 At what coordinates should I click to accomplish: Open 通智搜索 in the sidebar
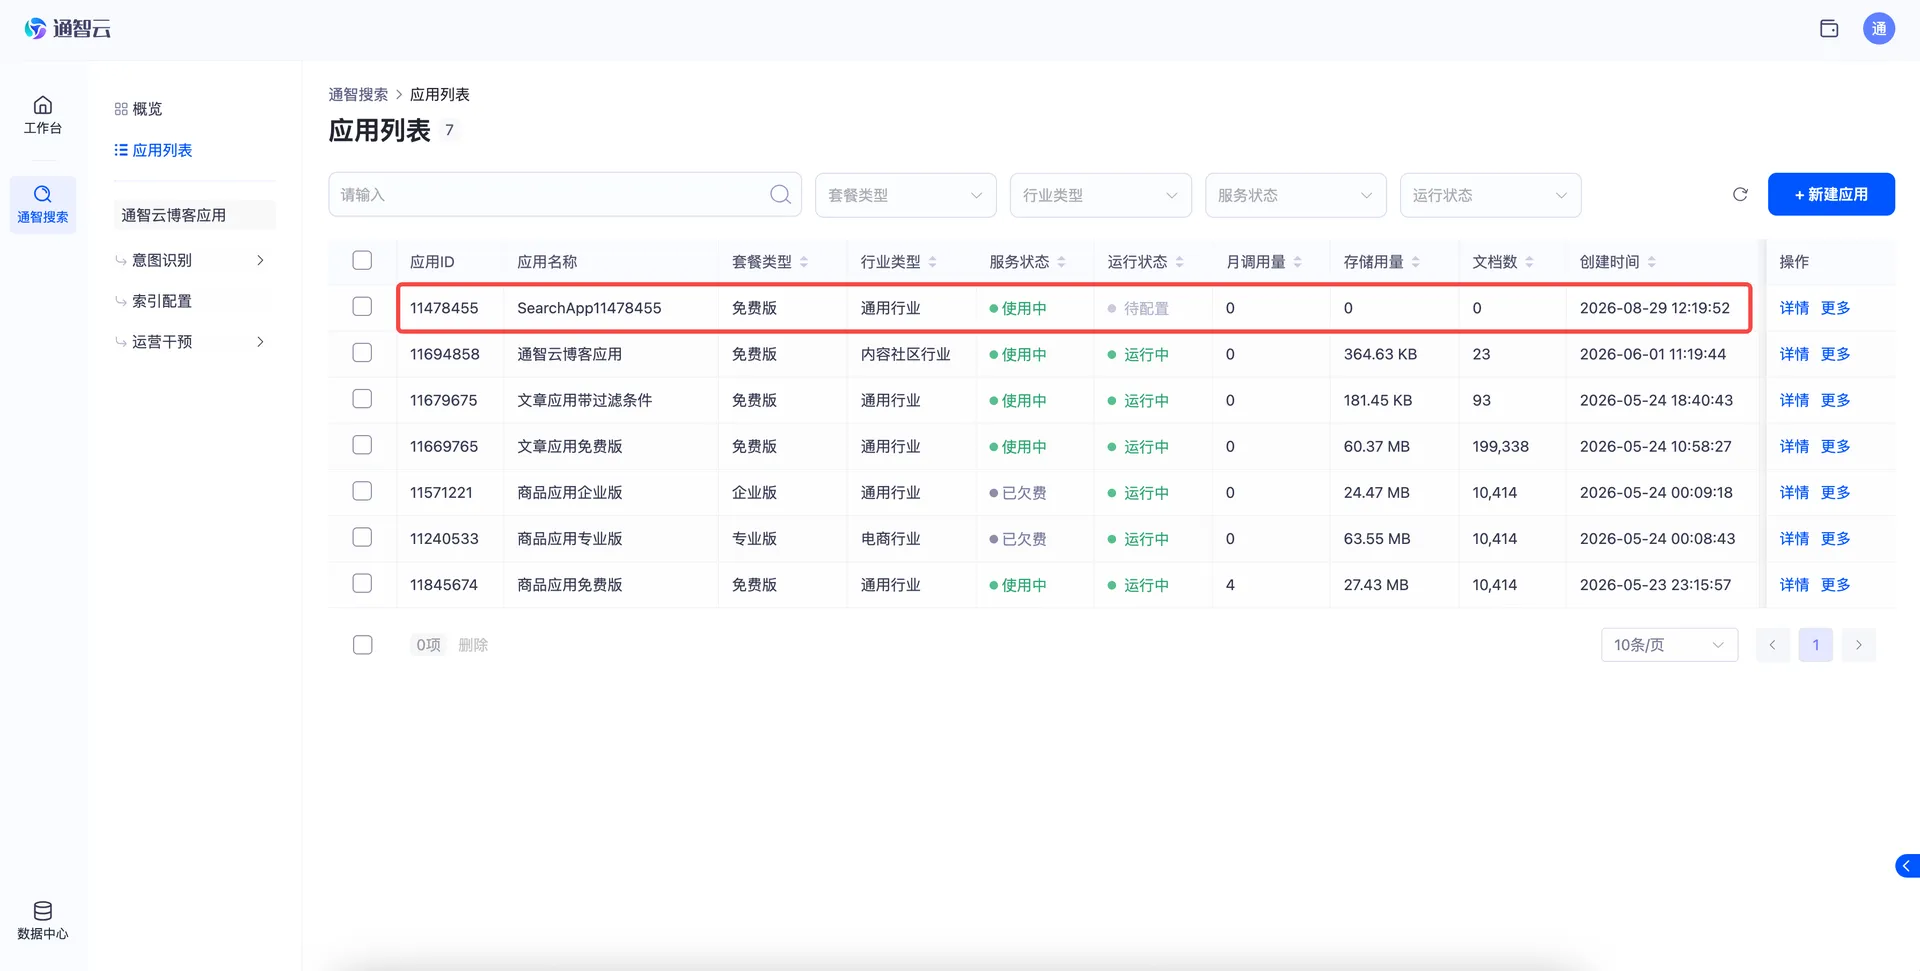43,204
